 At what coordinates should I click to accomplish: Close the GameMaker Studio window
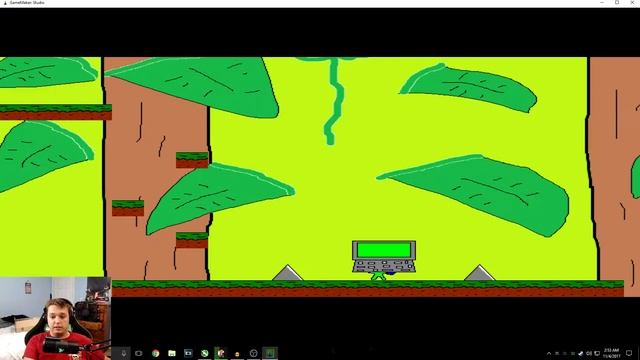point(632,2)
